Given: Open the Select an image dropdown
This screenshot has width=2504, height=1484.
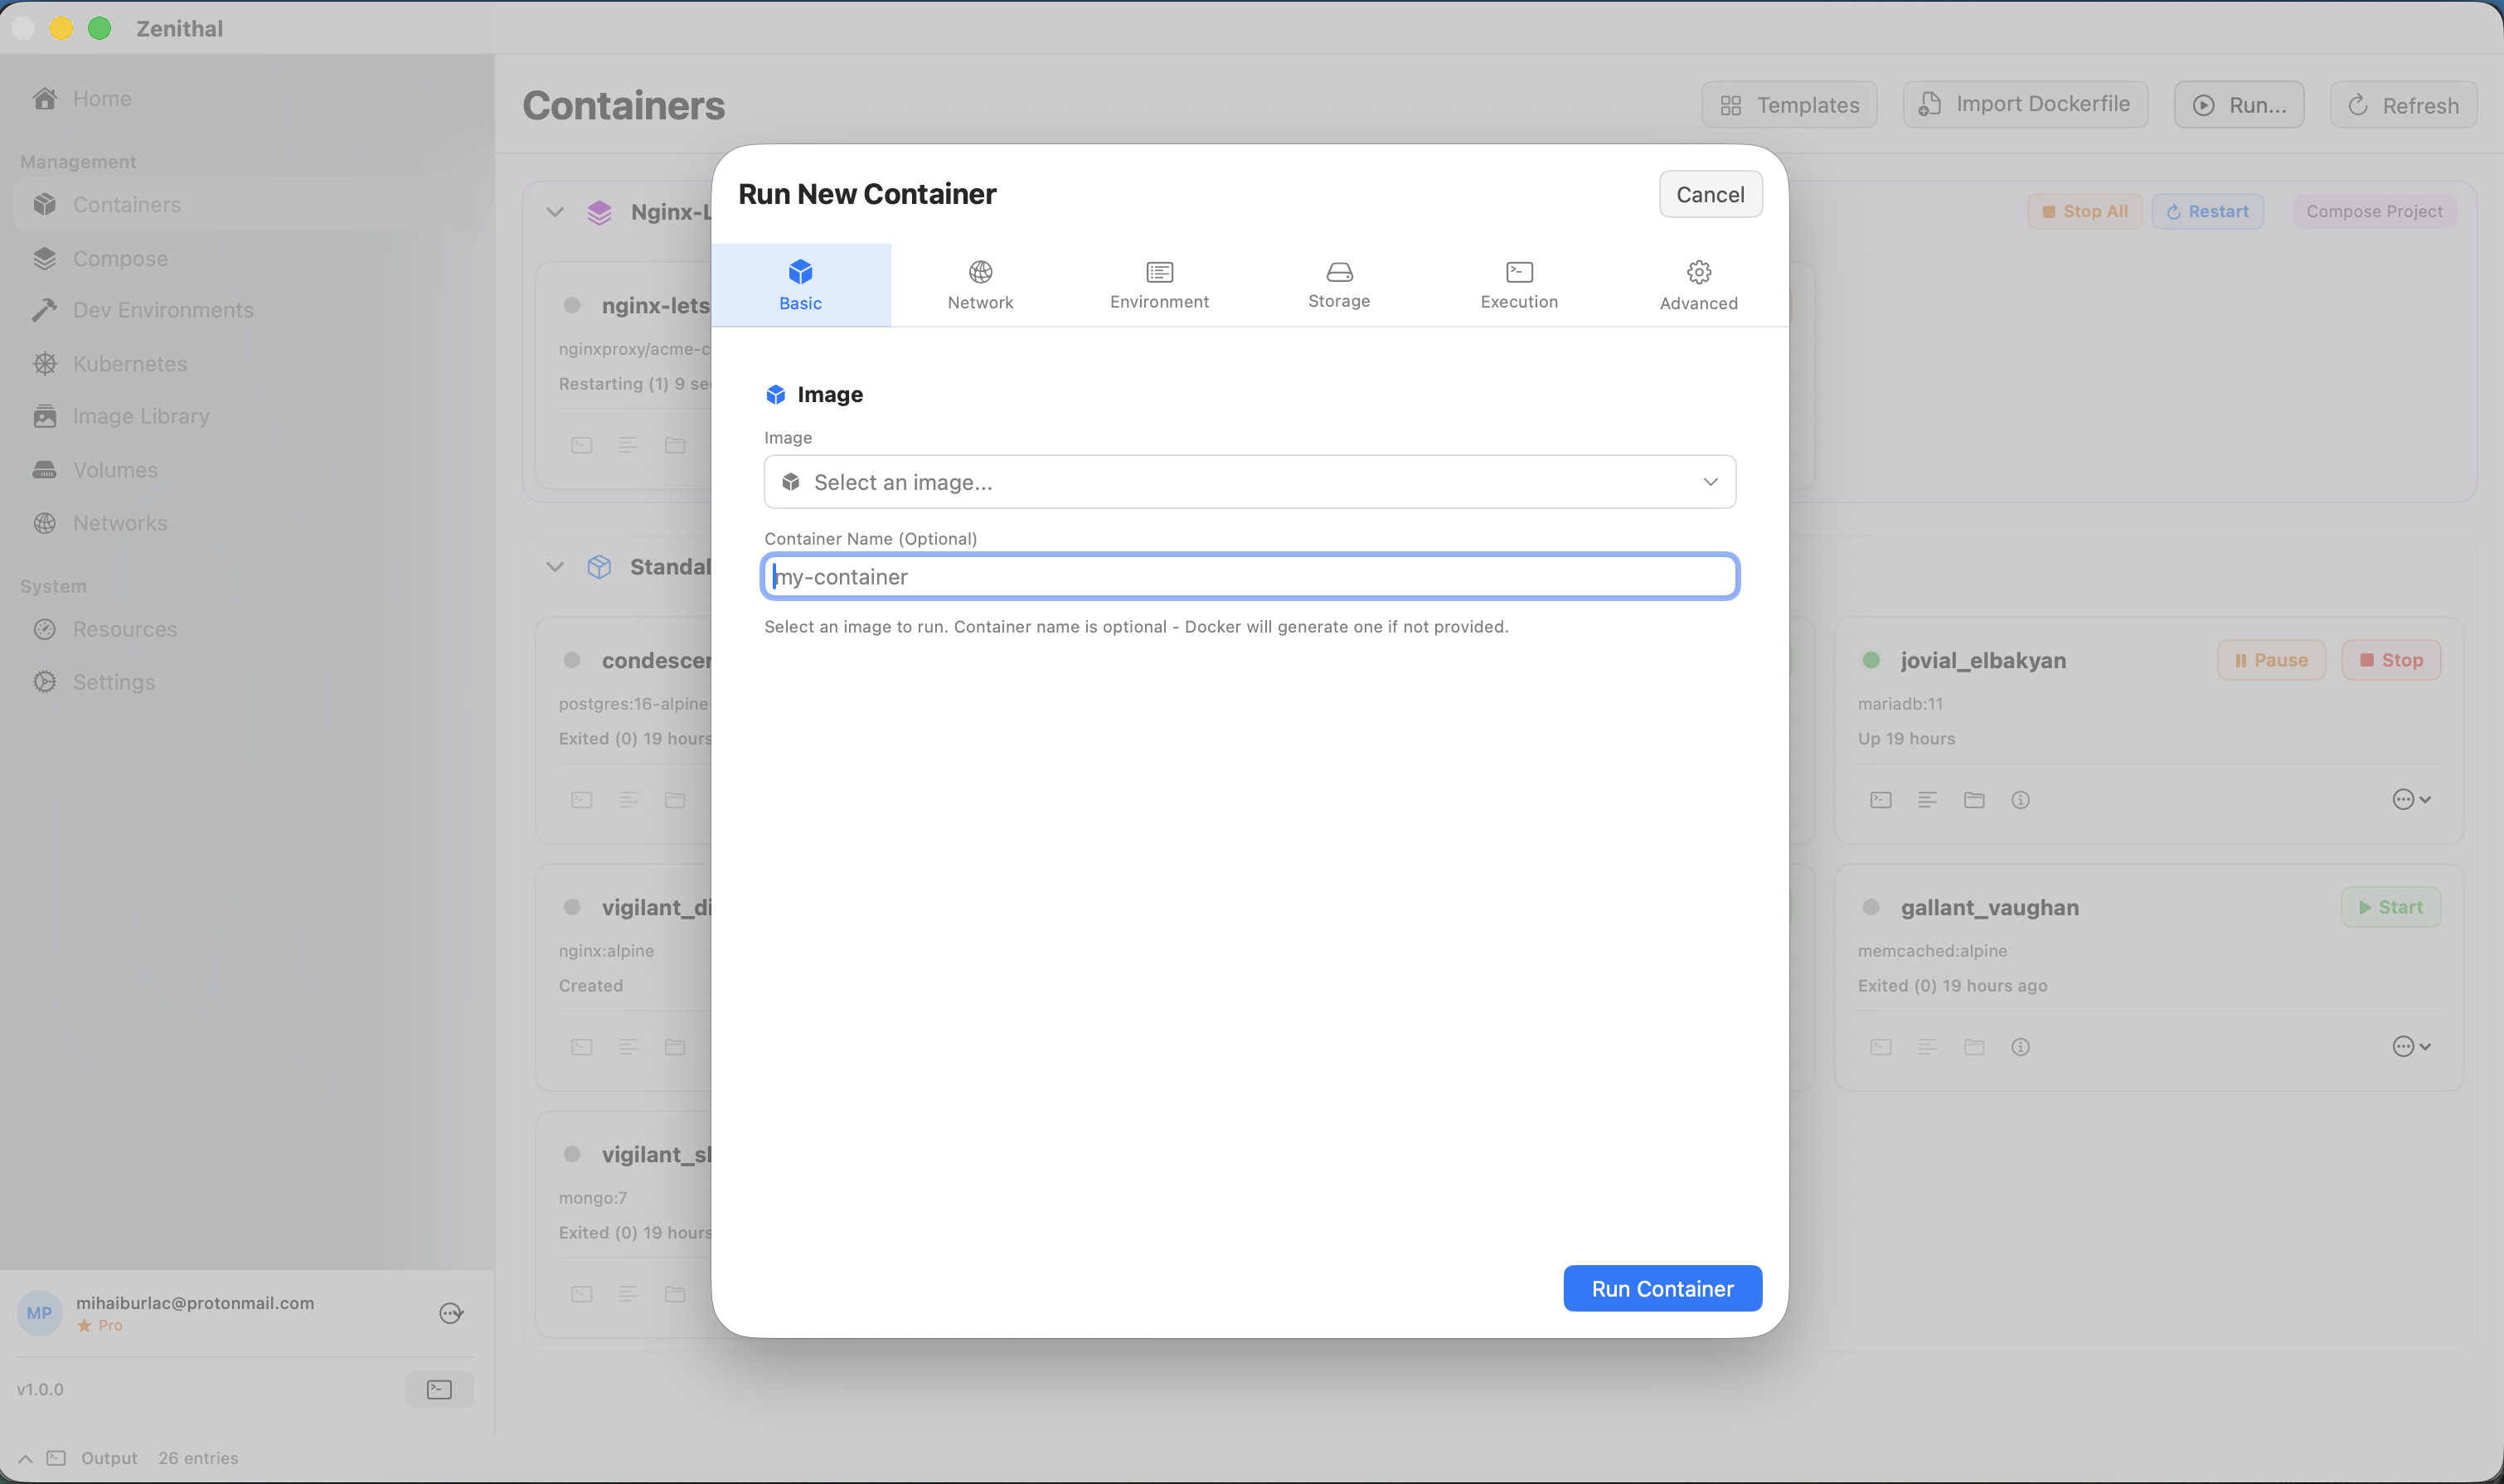Looking at the screenshot, I should [x=1249, y=481].
